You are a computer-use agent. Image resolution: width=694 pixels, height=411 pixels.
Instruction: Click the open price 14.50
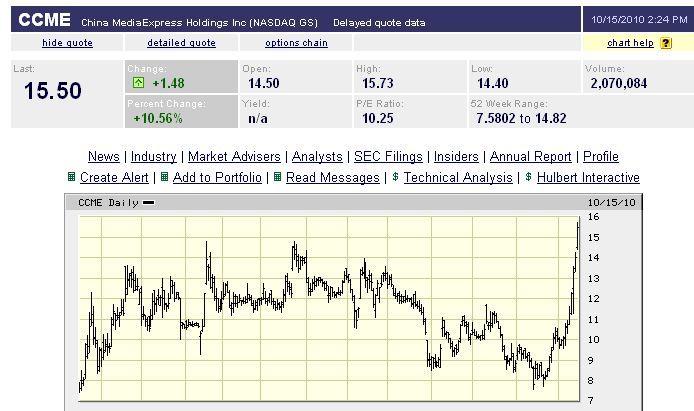pyautogui.click(x=263, y=83)
